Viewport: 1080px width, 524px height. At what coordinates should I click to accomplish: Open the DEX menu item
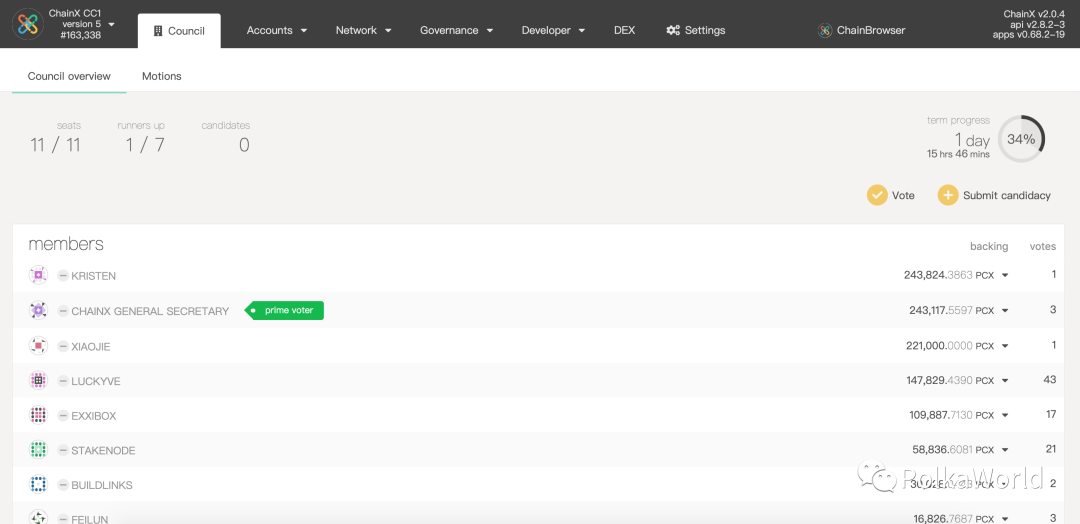coord(624,30)
